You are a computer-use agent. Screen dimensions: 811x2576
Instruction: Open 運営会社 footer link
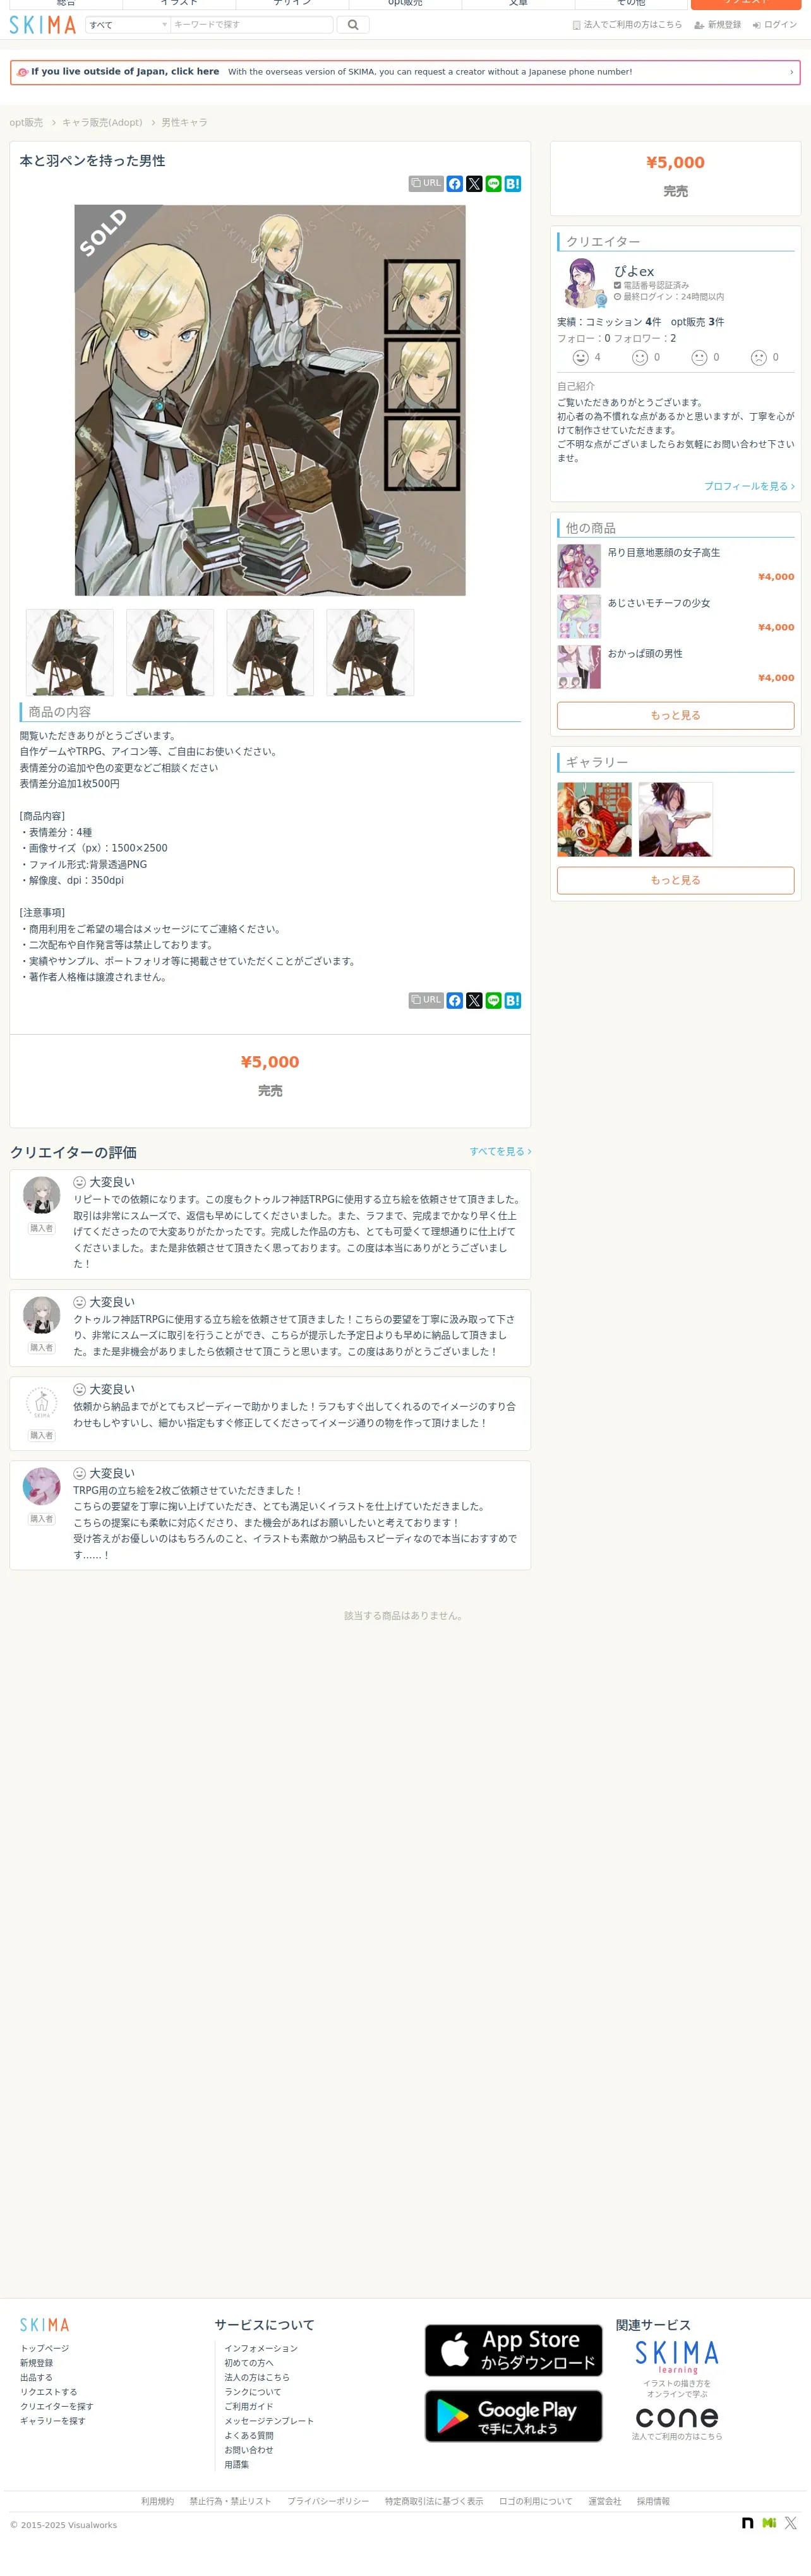pyautogui.click(x=604, y=2501)
